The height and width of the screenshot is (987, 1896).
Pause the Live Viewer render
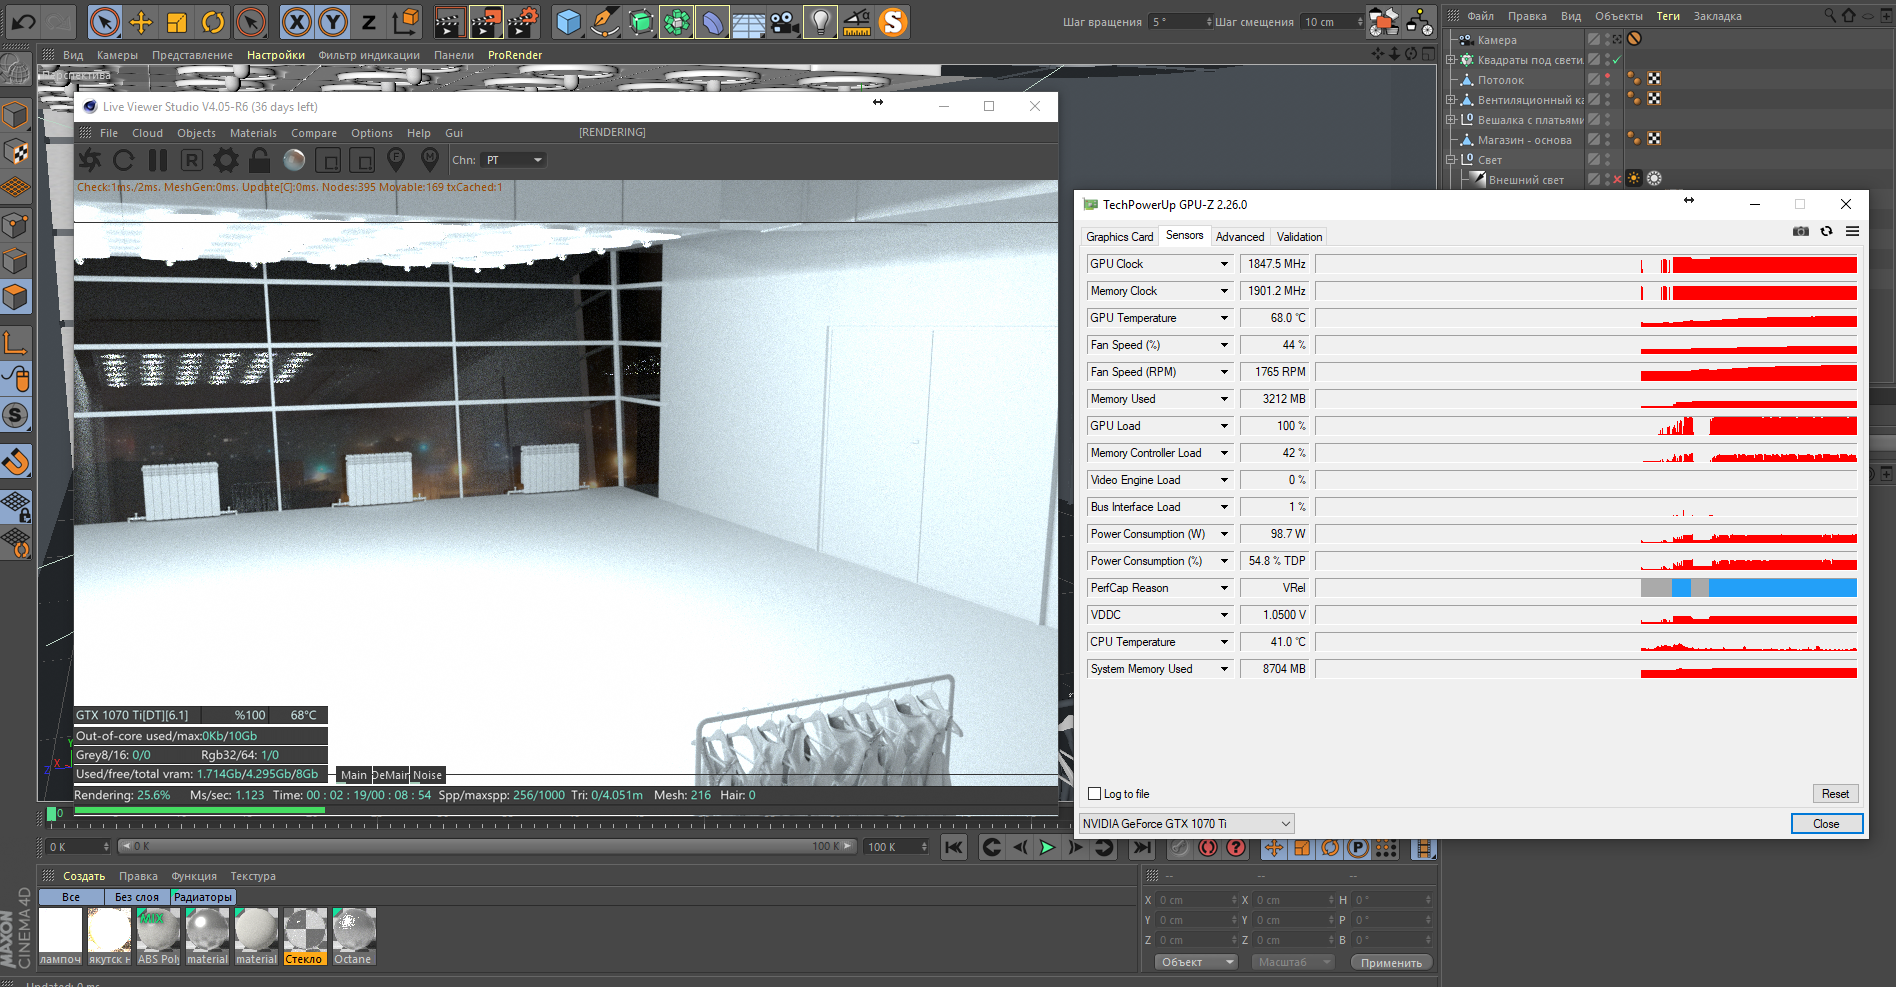pyautogui.click(x=158, y=160)
